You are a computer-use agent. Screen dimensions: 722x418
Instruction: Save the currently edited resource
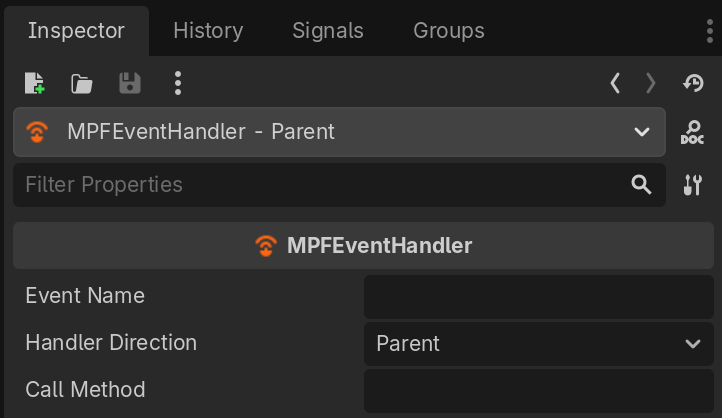click(129, 83)
